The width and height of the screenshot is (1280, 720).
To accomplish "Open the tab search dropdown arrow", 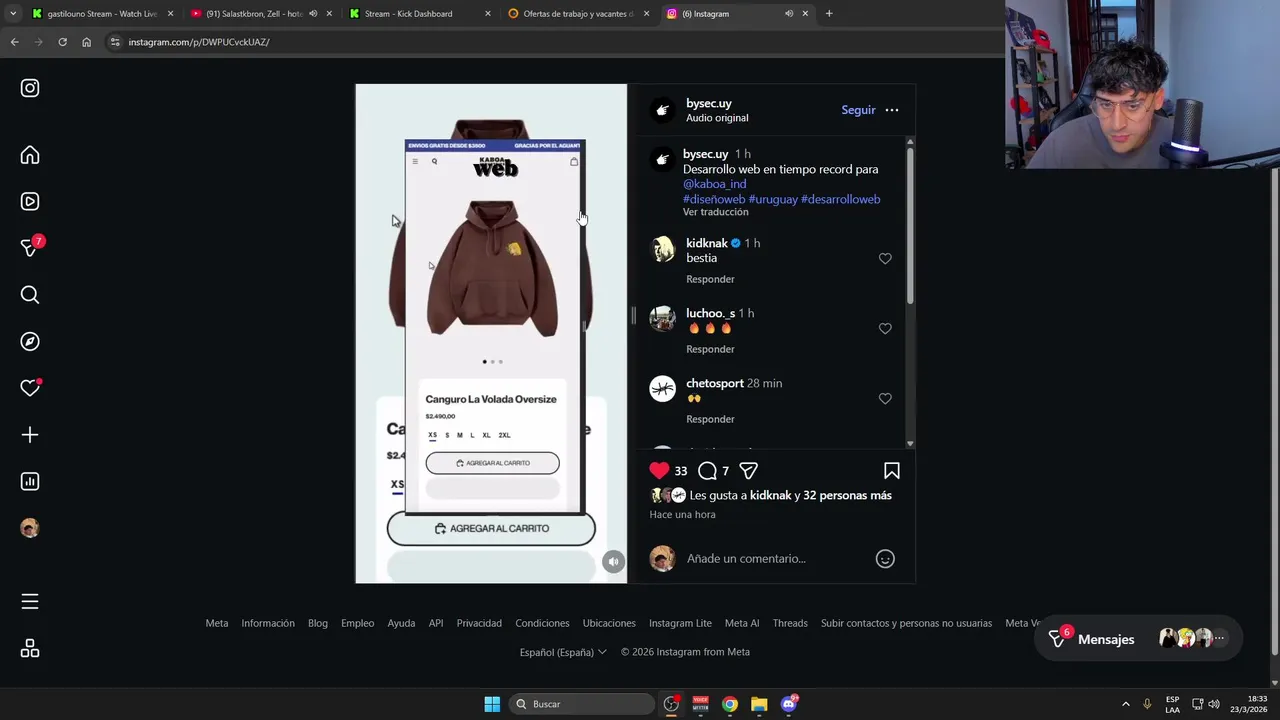I will coord(12,14).
